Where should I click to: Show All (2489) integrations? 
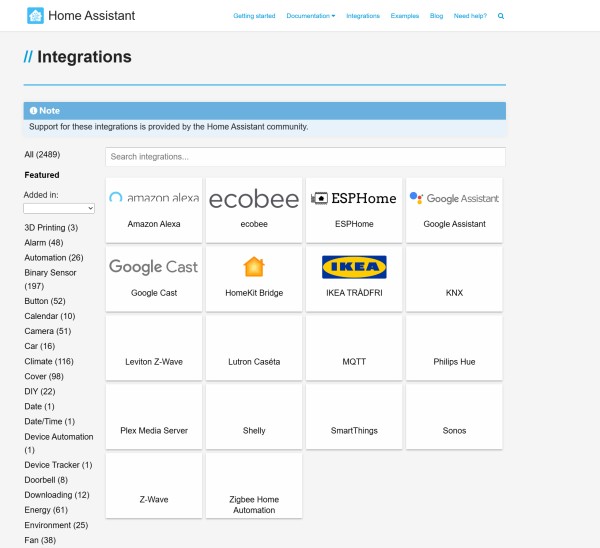[43, 155]
